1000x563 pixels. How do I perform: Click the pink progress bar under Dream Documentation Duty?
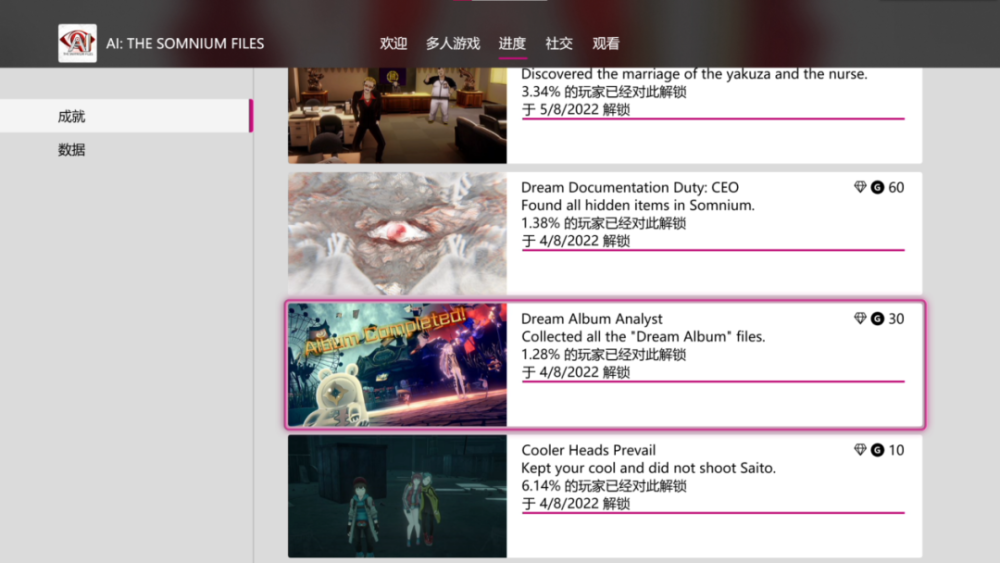tap(712, 250)
